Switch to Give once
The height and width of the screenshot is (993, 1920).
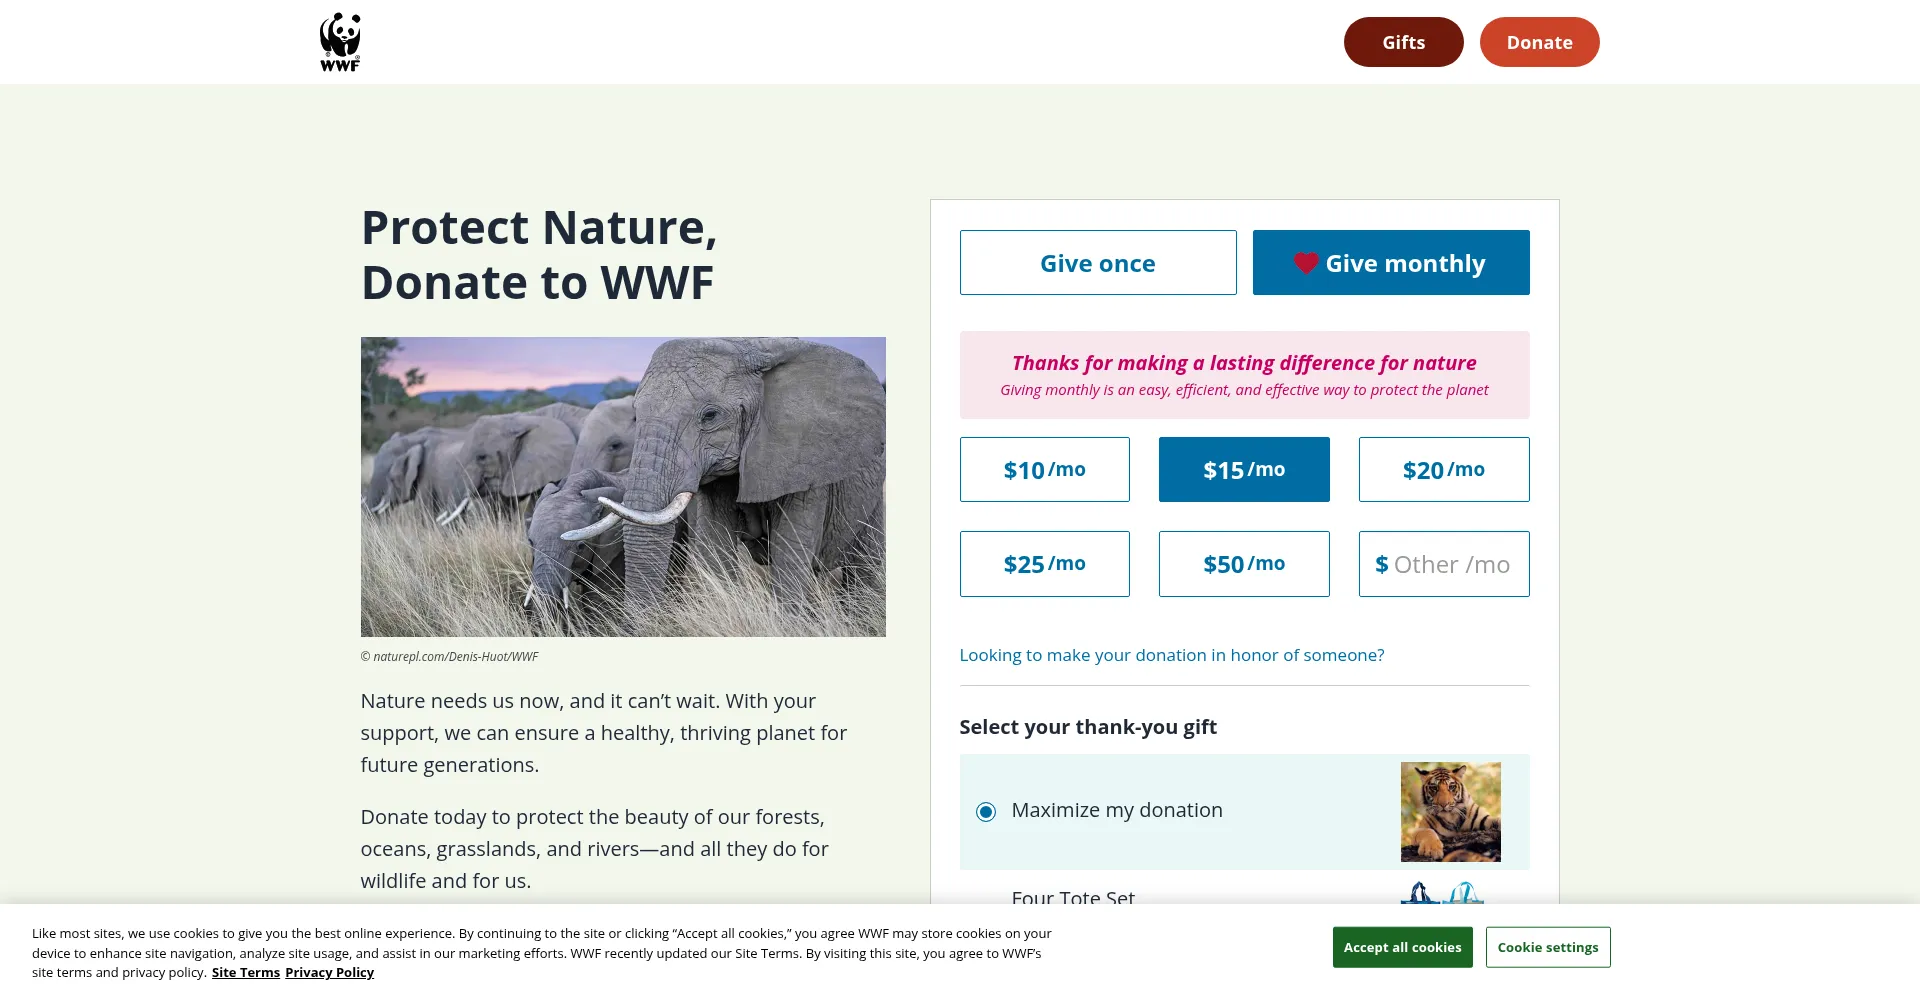(1098, 263)
